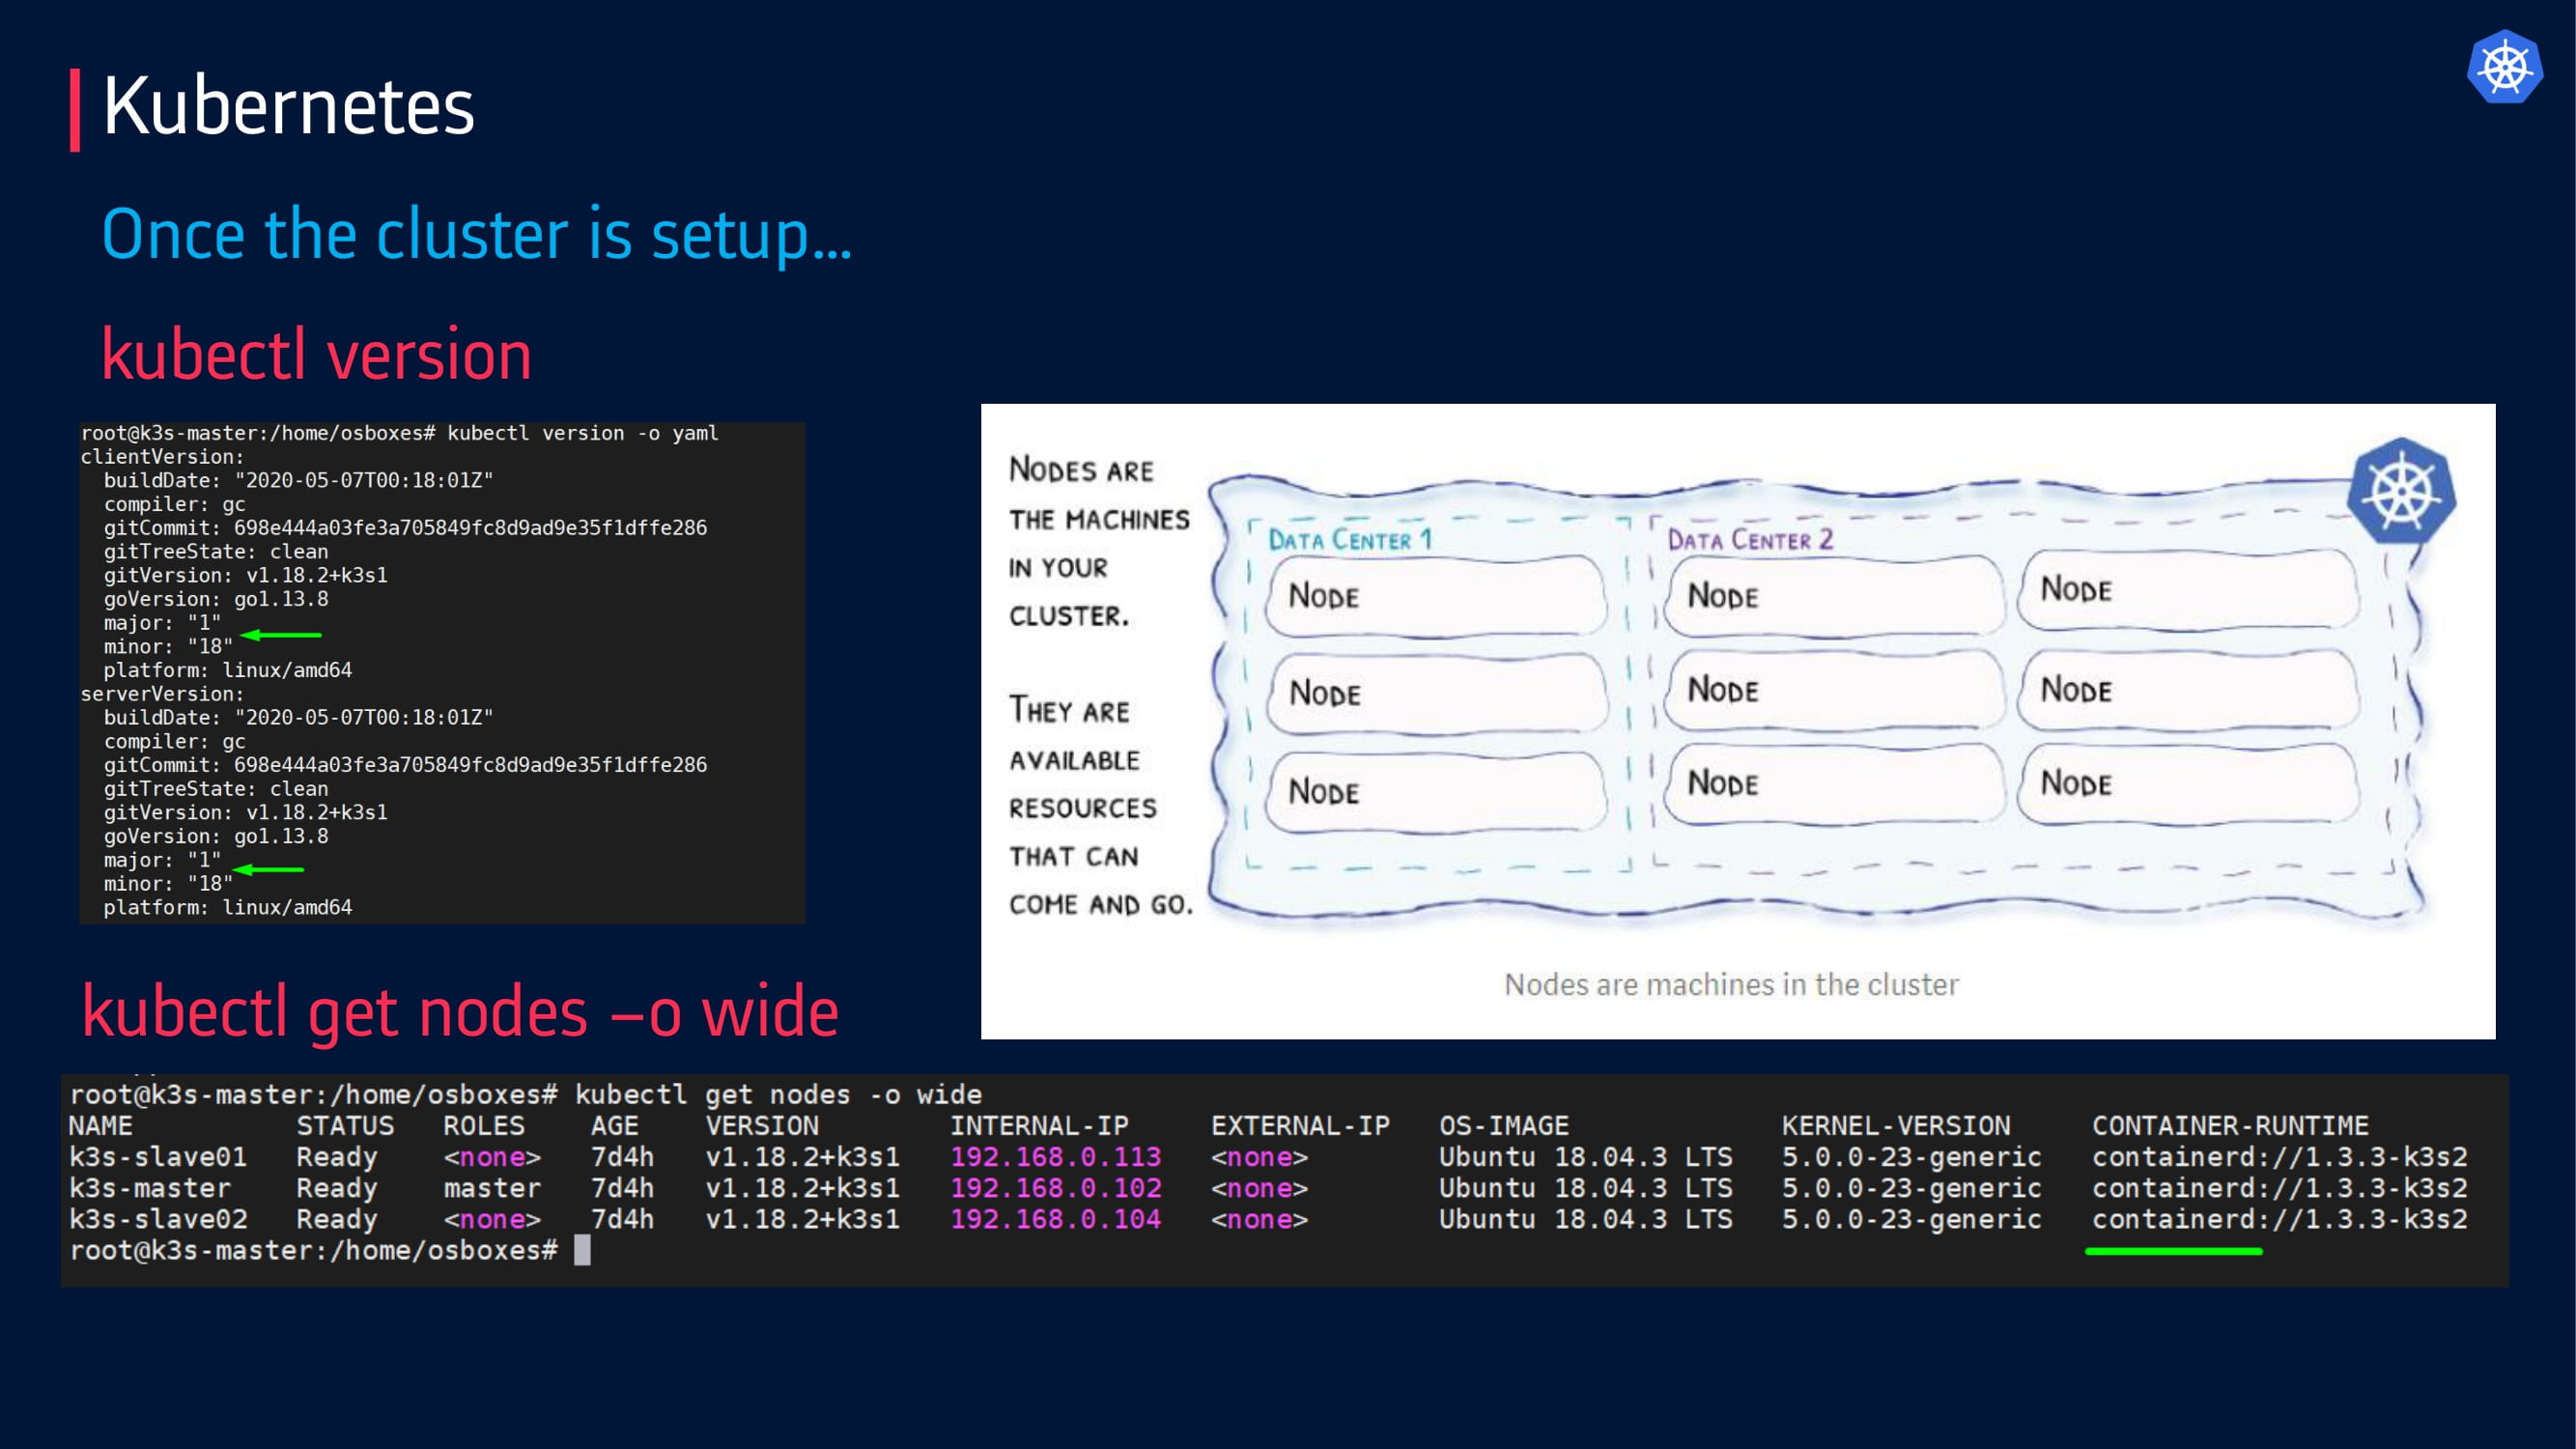The width and height of the screenshot is (2576, 1449).
Task: Click 'goVersion: go1.13.8' under serverVersion
Action: click(216, 837)
